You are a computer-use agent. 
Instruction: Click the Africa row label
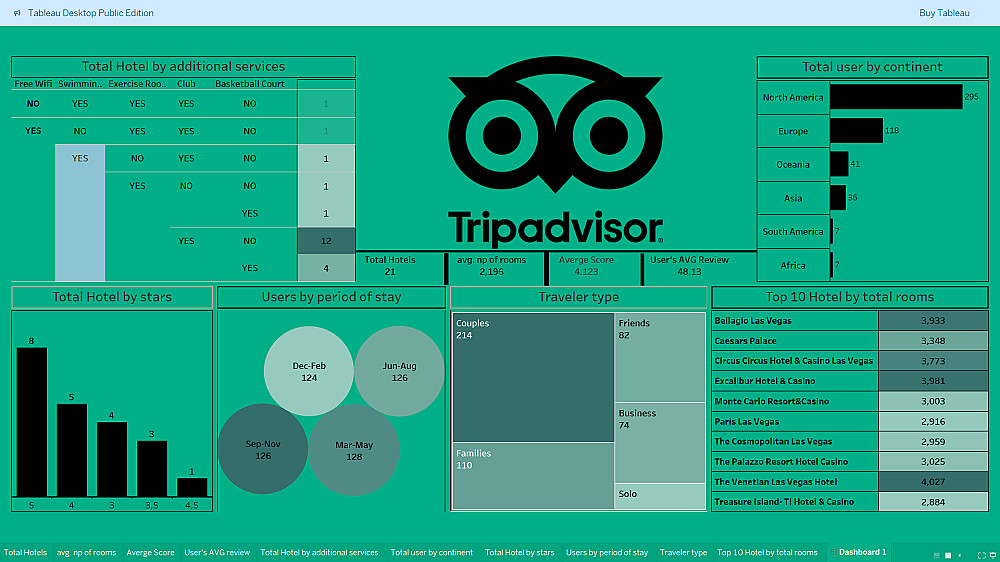tap(793, 265)
